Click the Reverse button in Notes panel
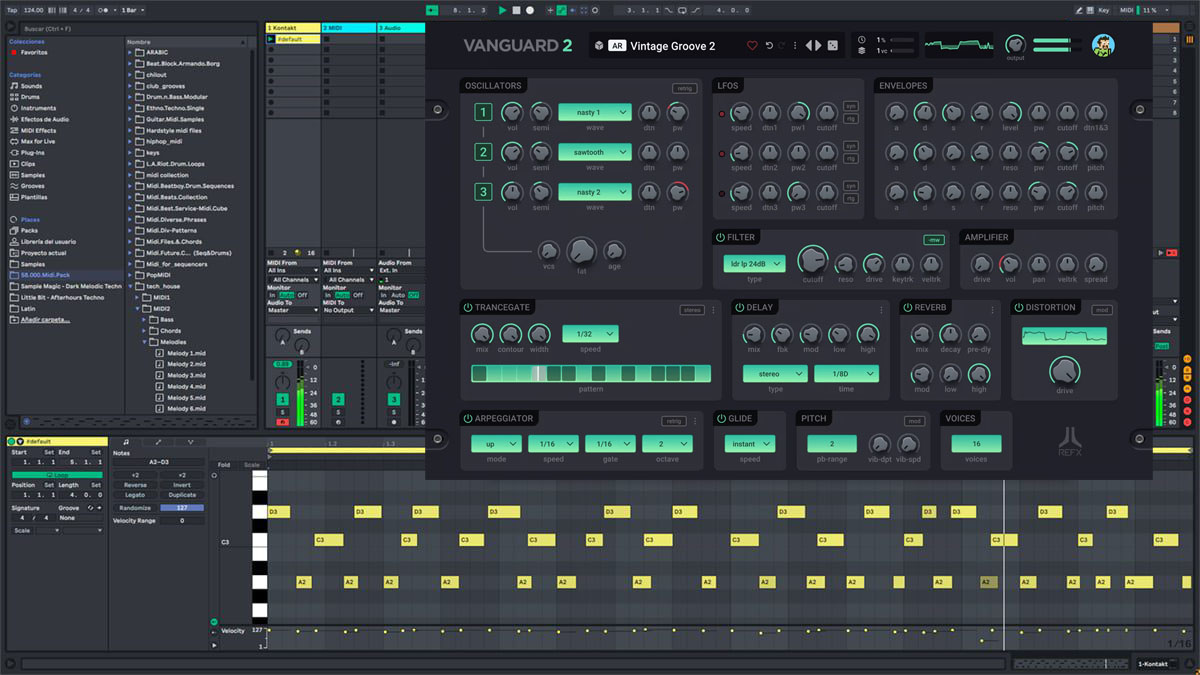The image size is (1200, 675). (134, 484)
